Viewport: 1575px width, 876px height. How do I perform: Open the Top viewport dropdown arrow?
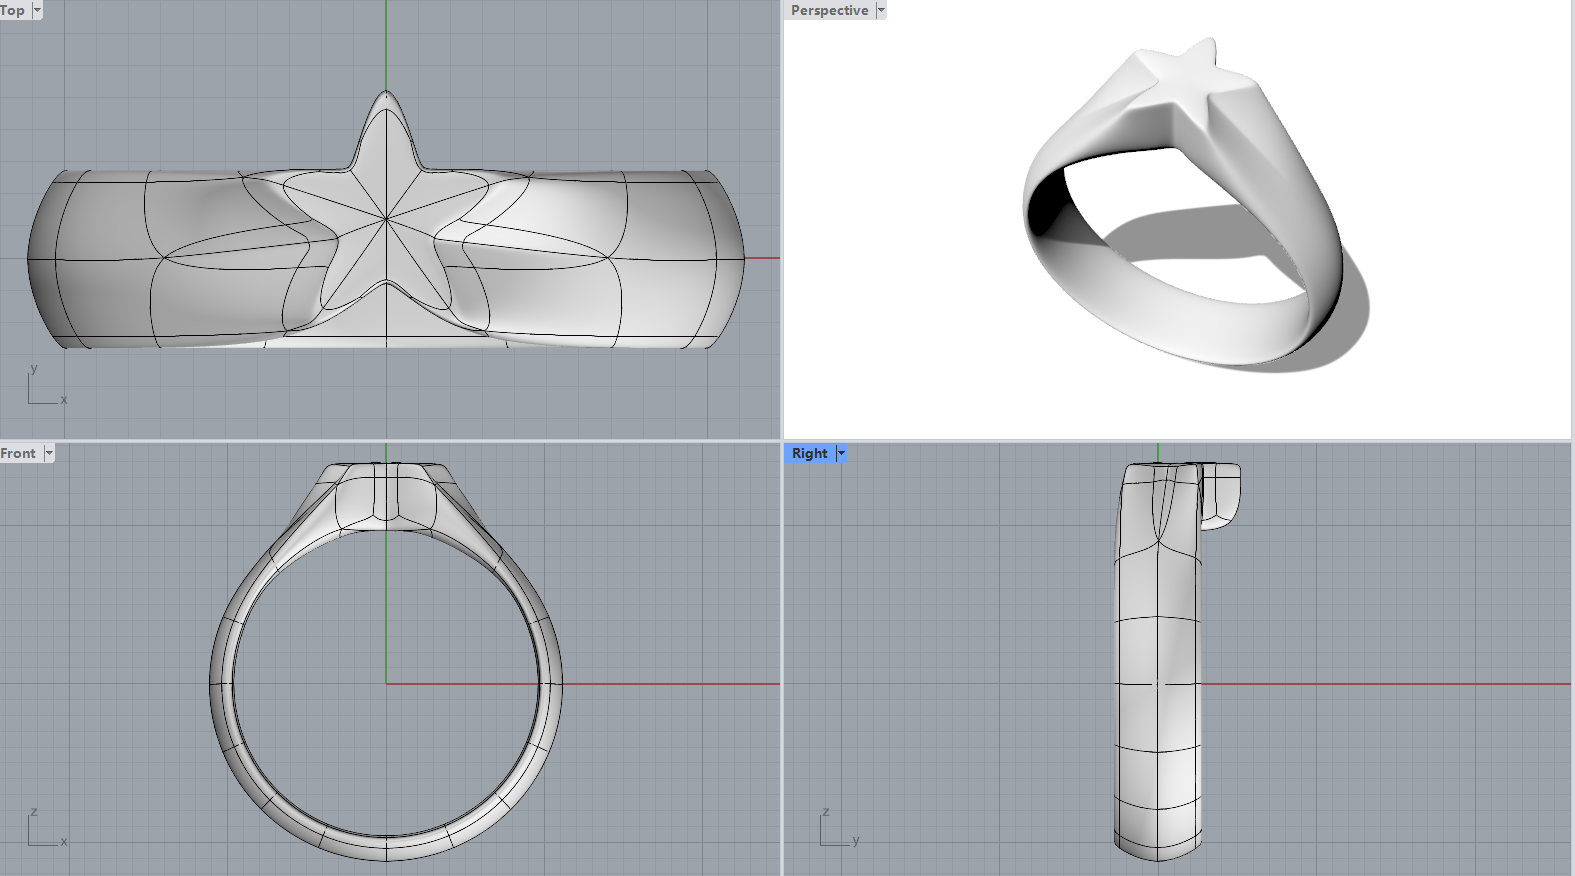click(37, 10)
